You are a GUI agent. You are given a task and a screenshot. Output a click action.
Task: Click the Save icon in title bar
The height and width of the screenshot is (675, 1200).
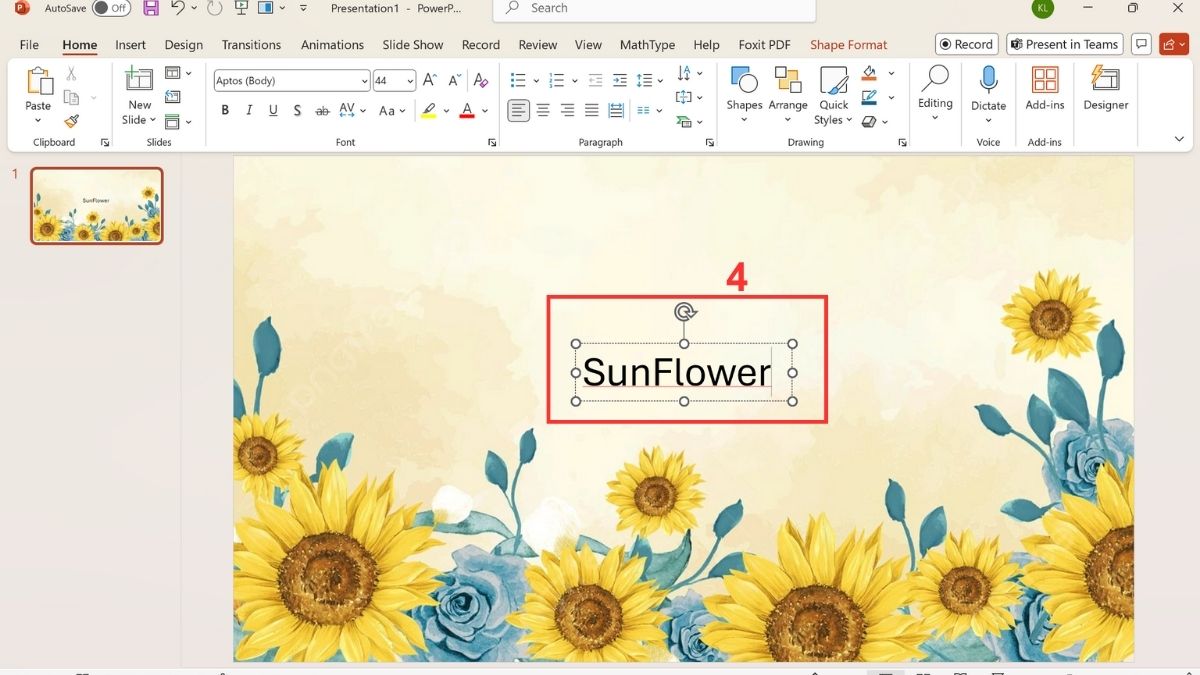click(151, 8)
